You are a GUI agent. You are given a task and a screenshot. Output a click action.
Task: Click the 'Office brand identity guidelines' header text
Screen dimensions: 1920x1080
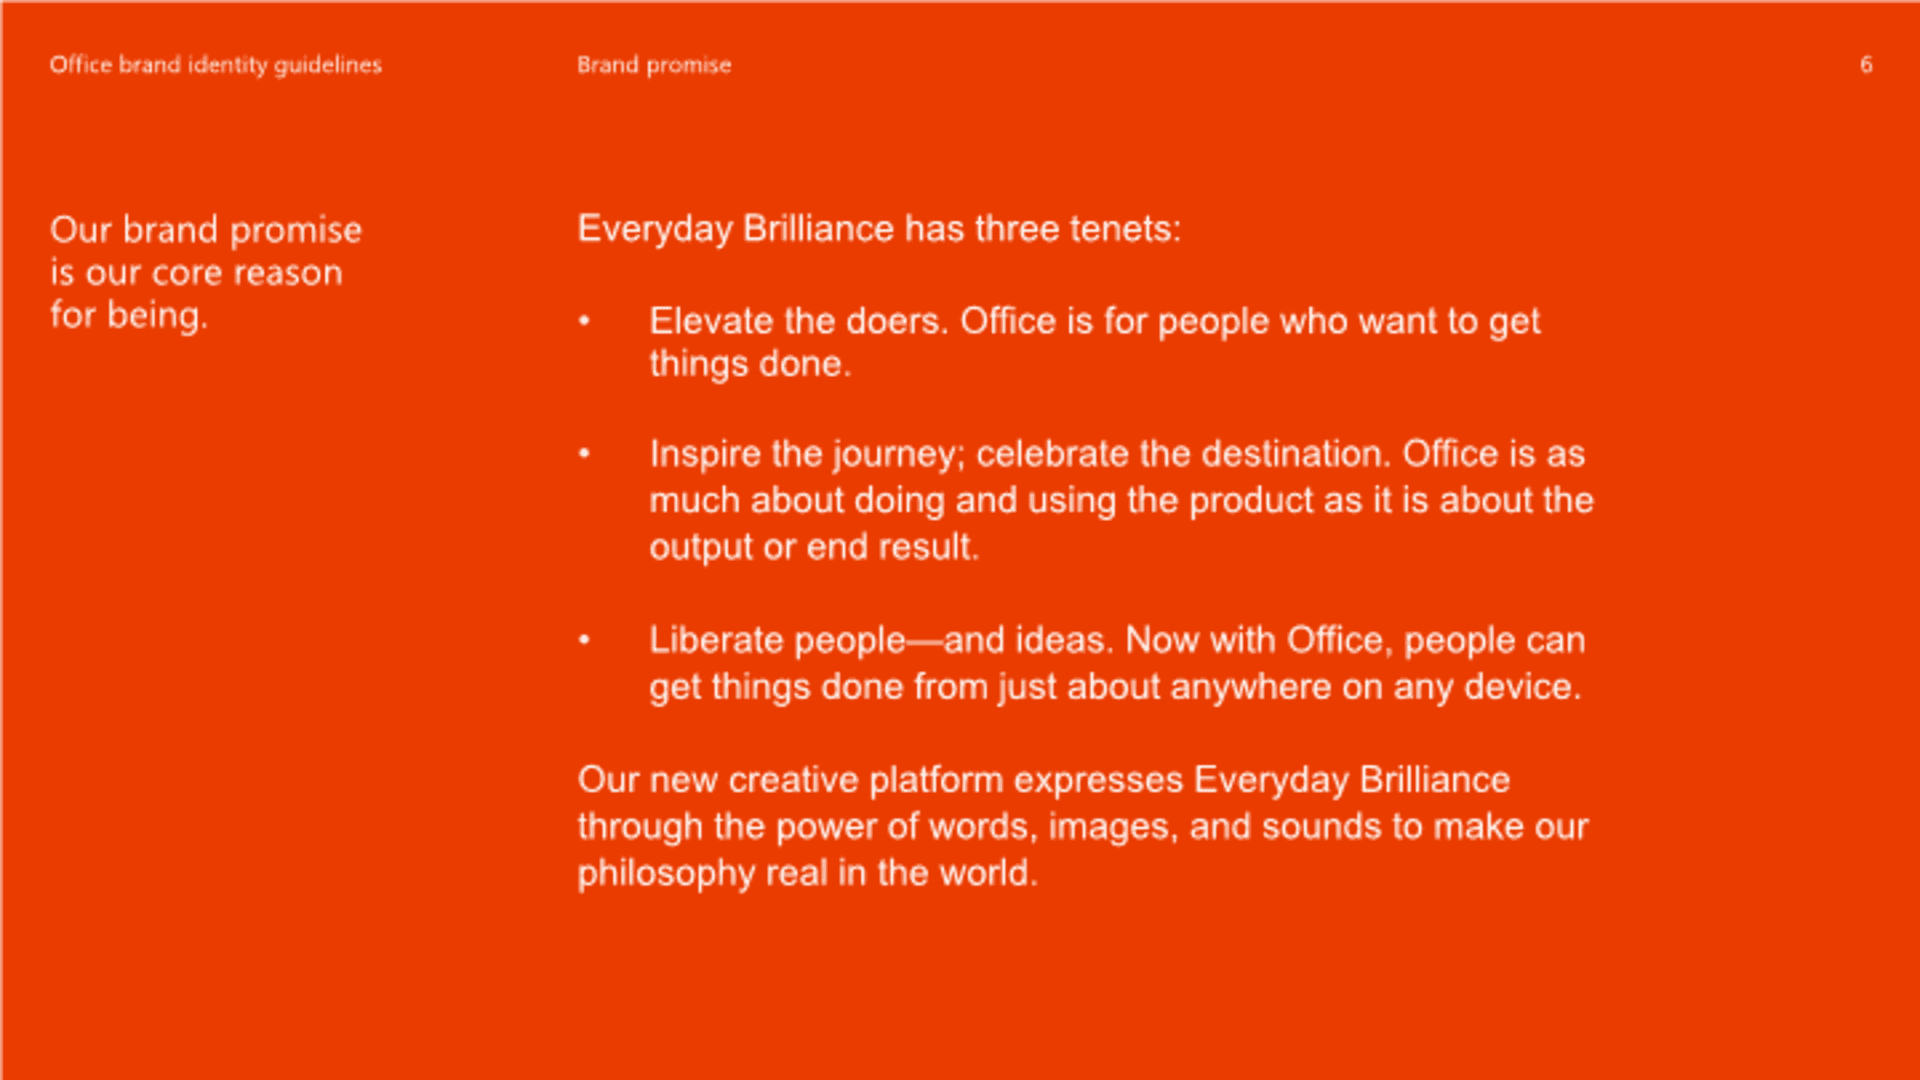[x=216, y=65]
